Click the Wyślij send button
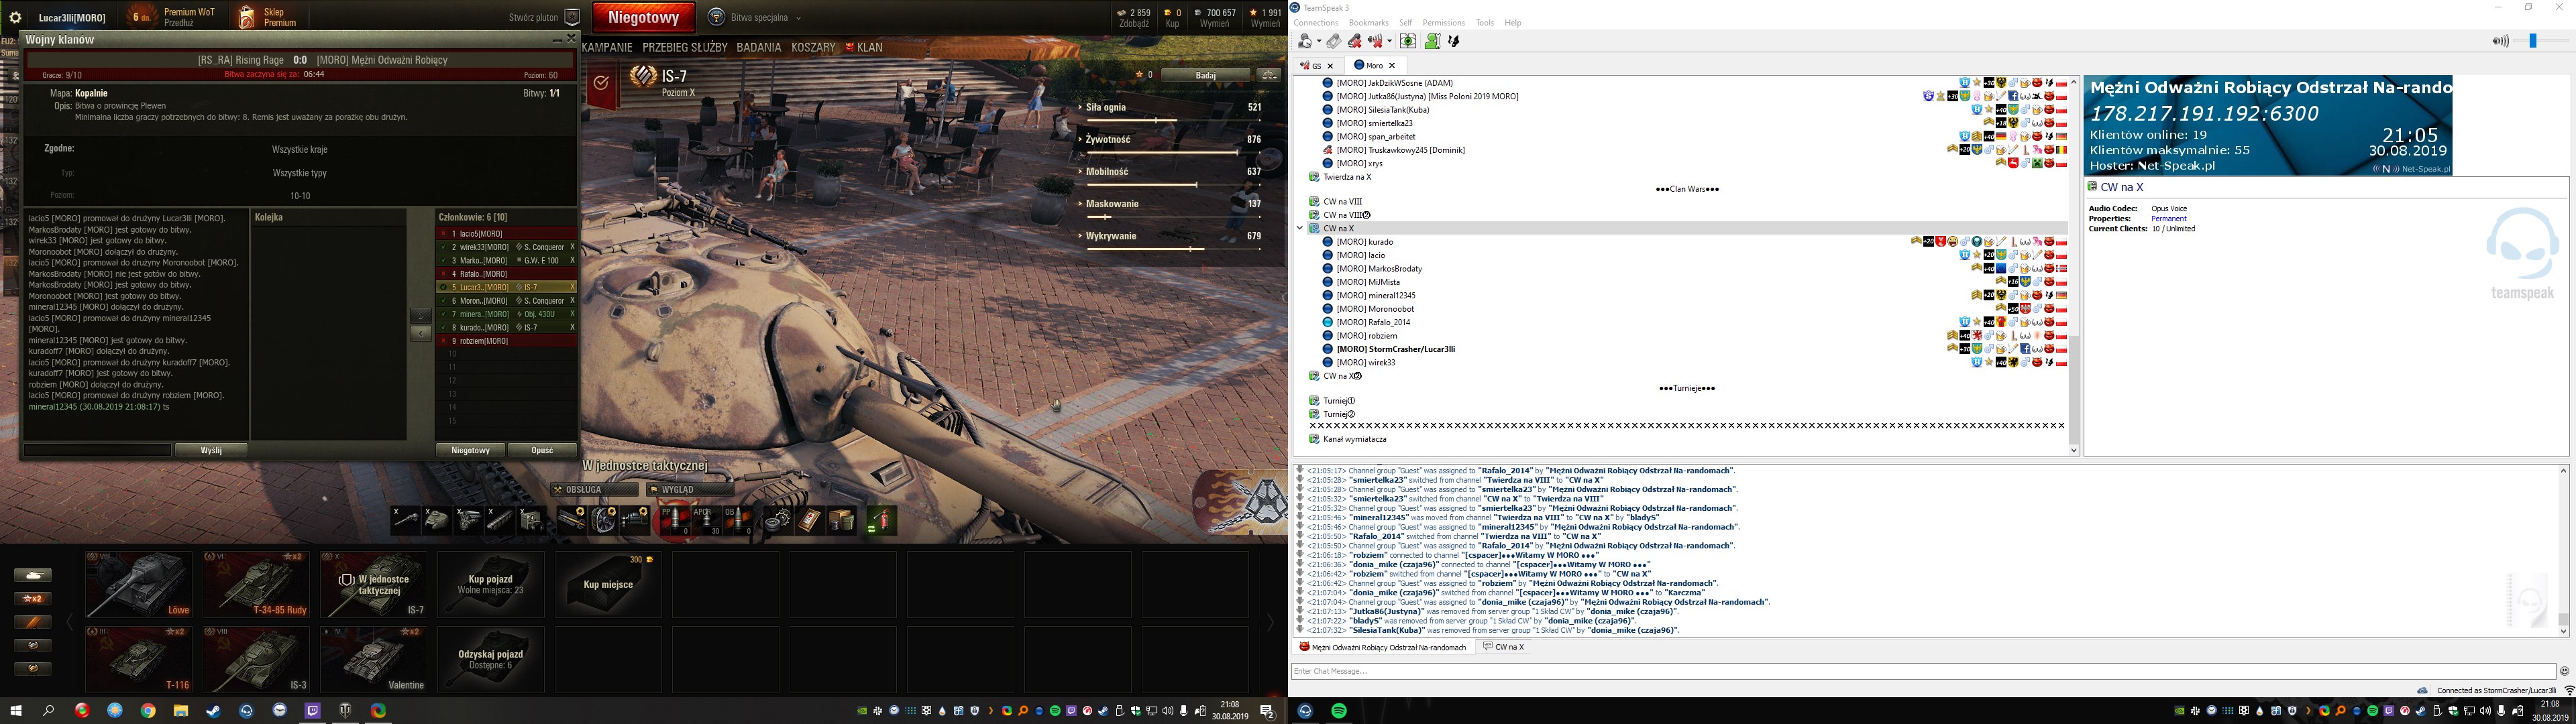Image resolution: width=2576 pixels, height=724 pixels. [x=210, y=450]
